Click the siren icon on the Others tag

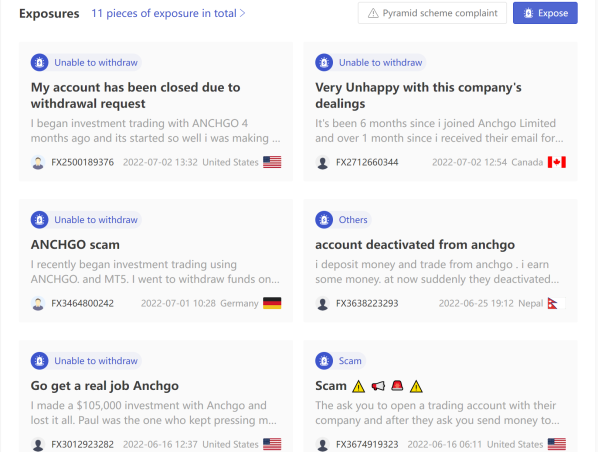(x=324, y=220)
